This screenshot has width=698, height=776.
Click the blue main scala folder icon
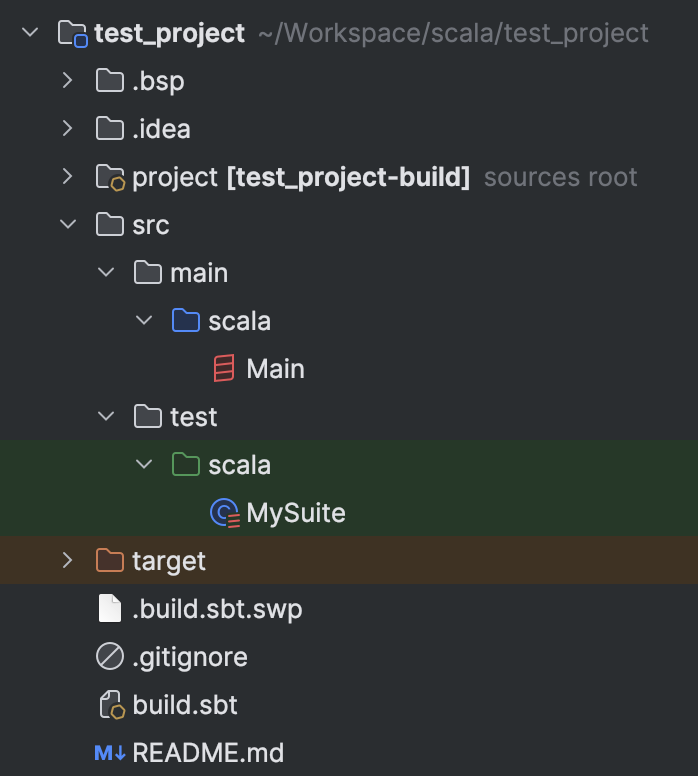(x=185, y=321)
